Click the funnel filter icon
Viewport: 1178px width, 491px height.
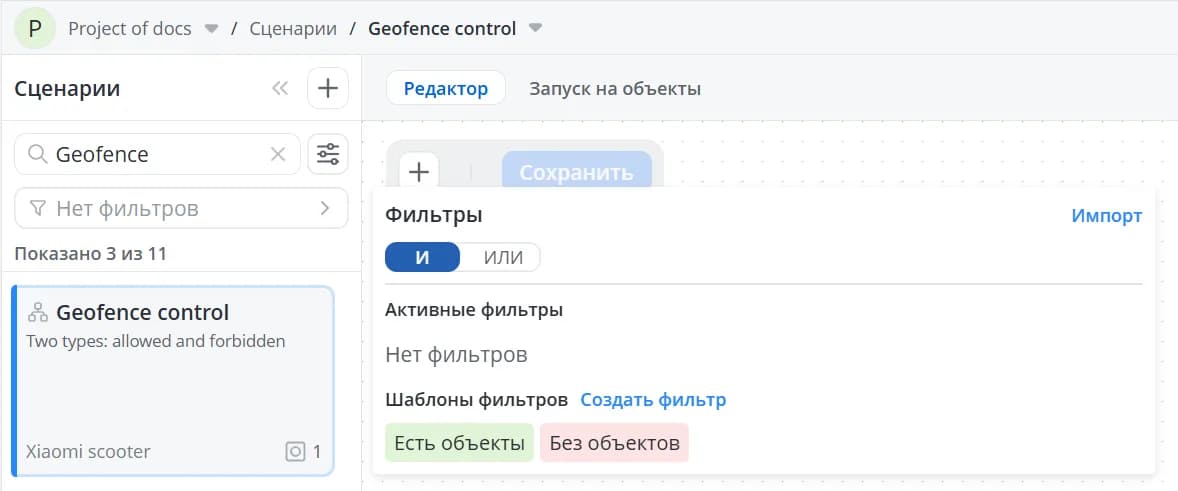[38, 208]
